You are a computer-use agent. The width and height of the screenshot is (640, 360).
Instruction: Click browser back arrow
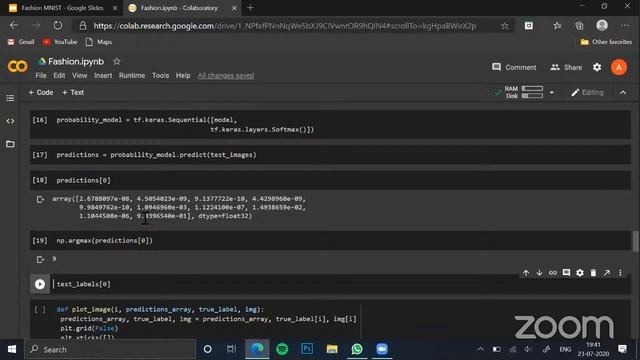tap(14, 25)
